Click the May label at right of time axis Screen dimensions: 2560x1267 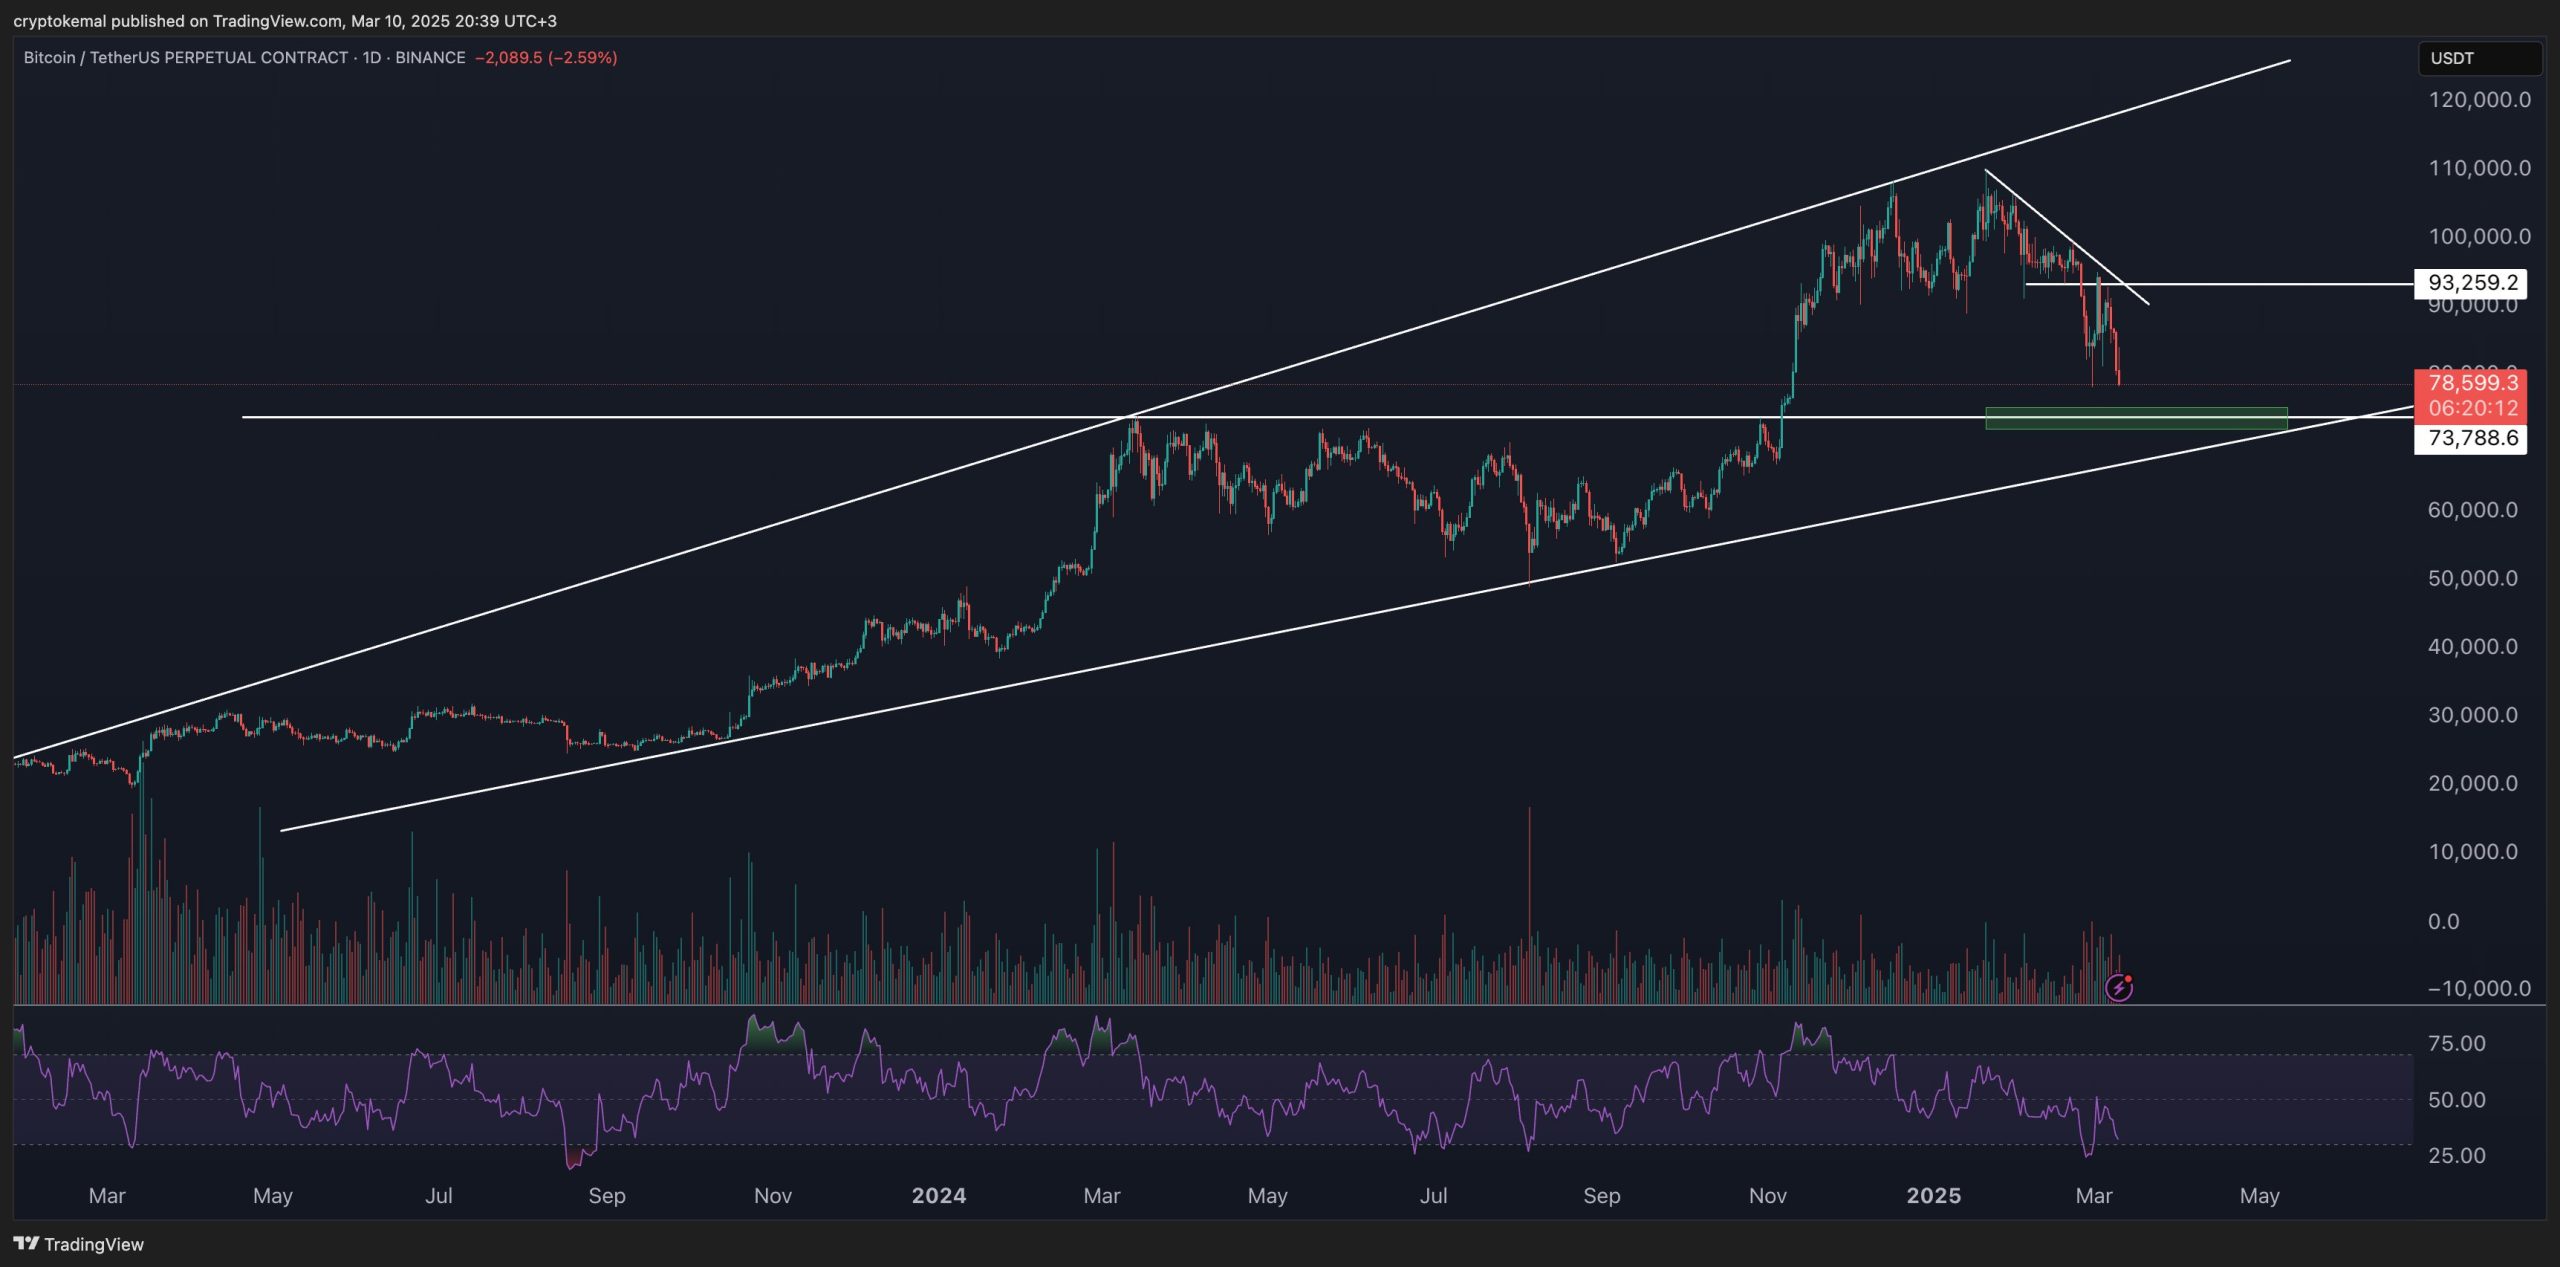pos(2259,1196)
